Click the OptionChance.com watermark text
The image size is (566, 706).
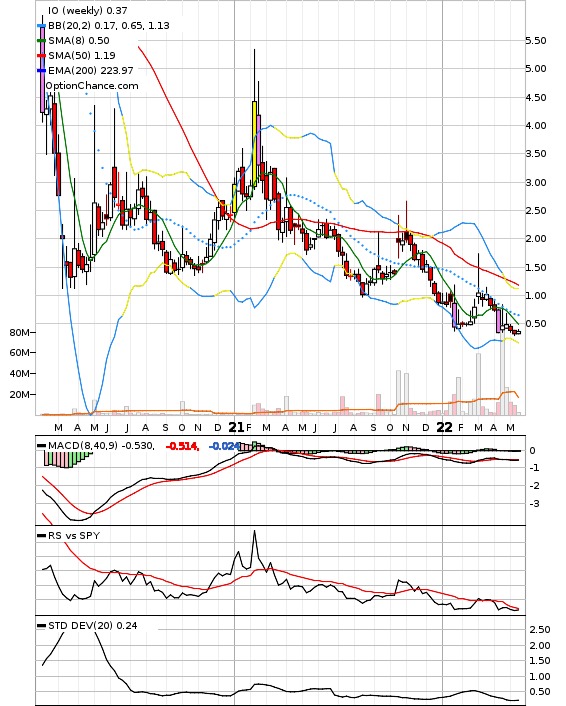[92, 86]
